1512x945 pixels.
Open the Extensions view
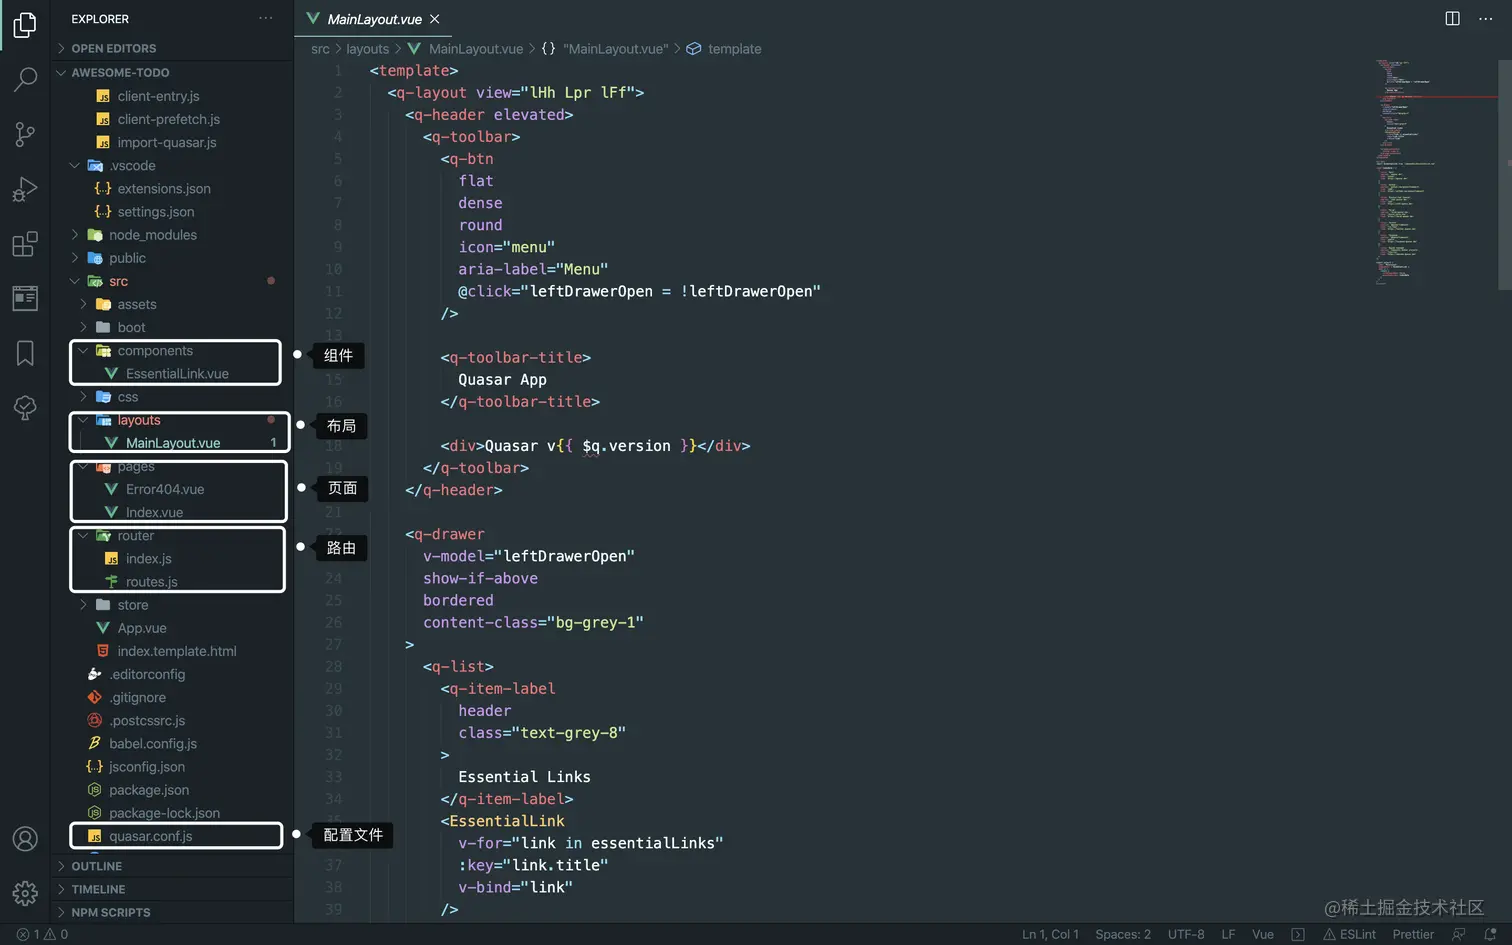25,244
